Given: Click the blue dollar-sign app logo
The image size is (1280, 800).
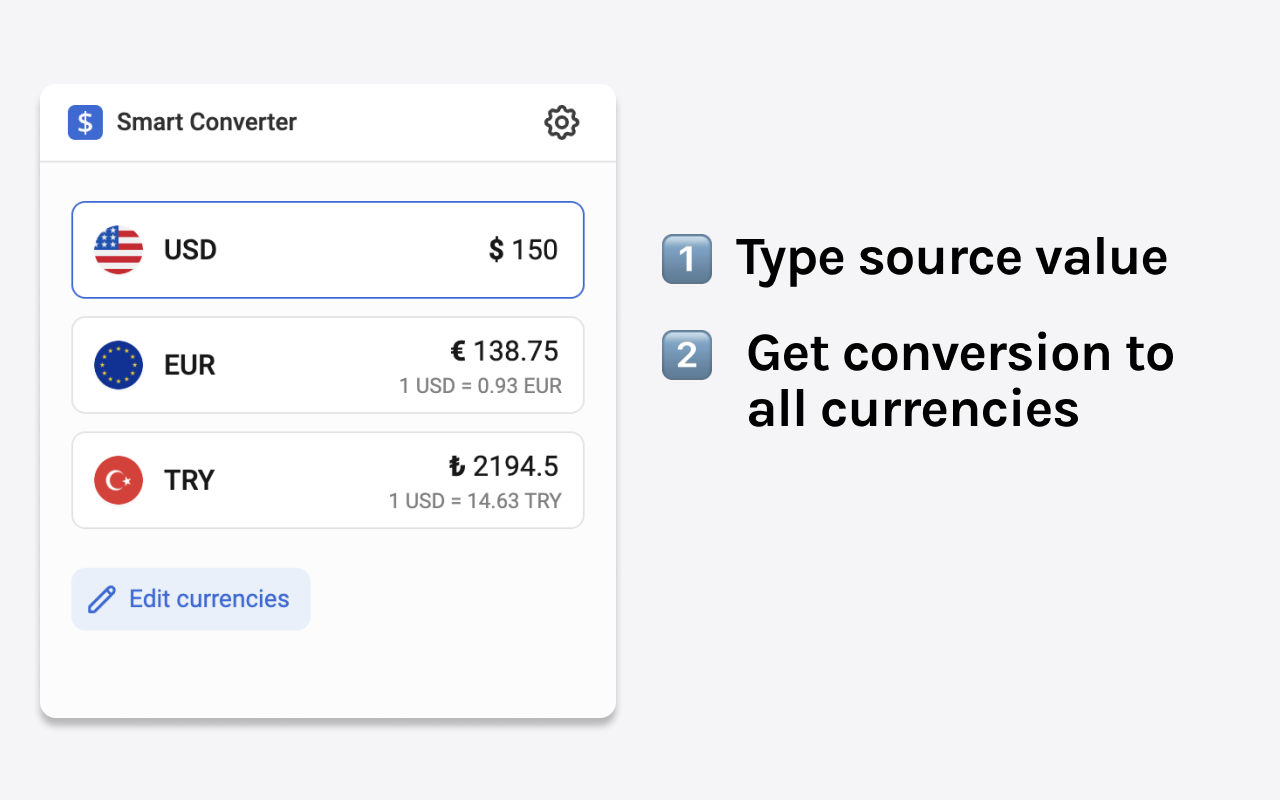Looking at the screenshot, I should point(85,122).
